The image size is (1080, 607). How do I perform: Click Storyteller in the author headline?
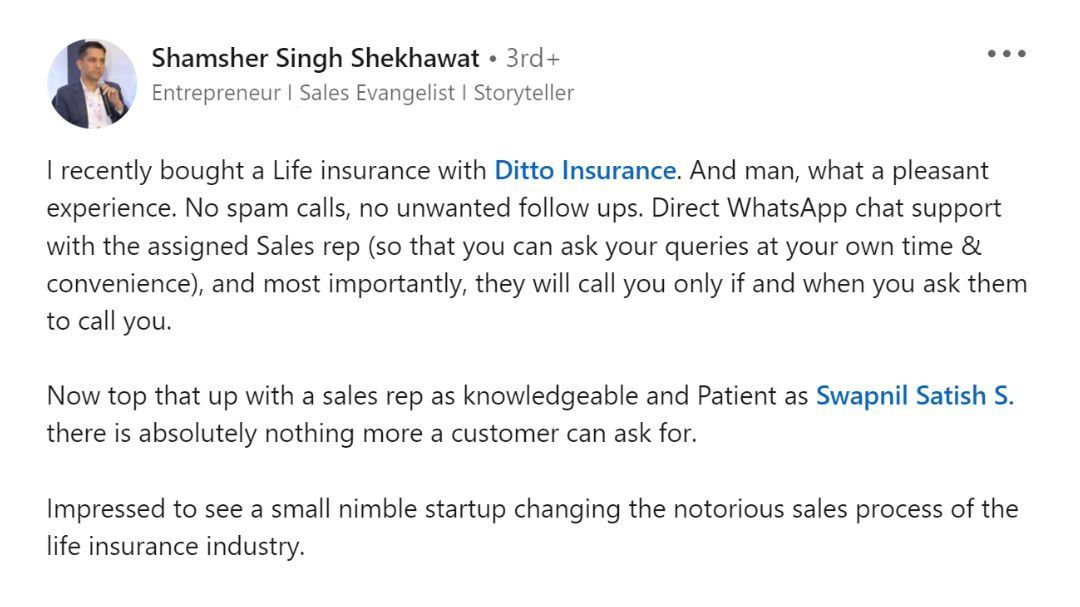(x=523, y=93)
